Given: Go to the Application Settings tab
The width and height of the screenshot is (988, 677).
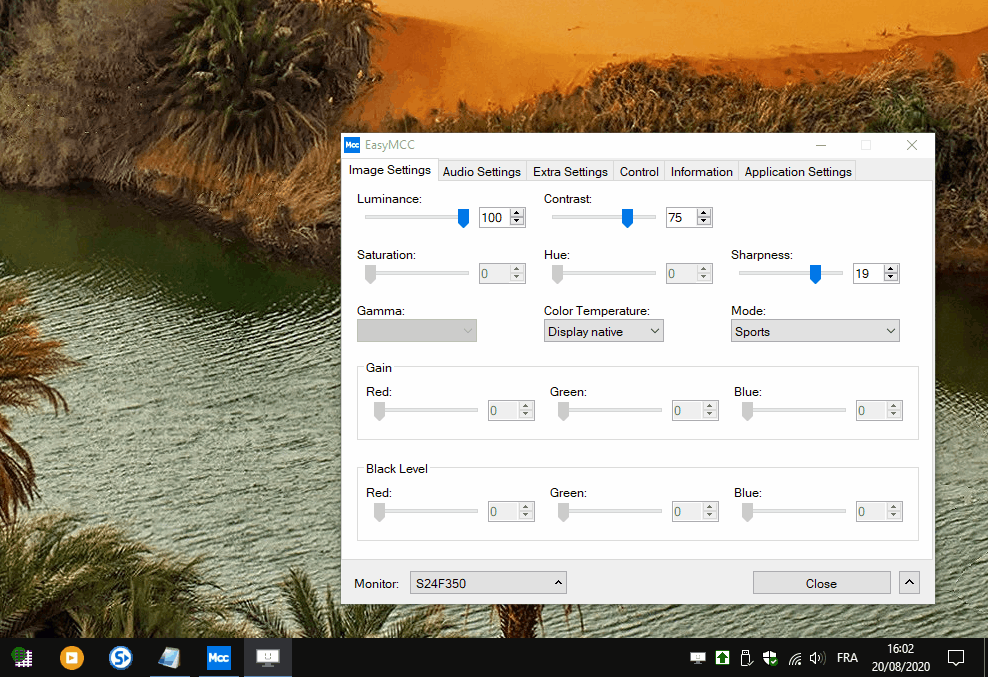Looking at the screenshot, I should [798, 171].
